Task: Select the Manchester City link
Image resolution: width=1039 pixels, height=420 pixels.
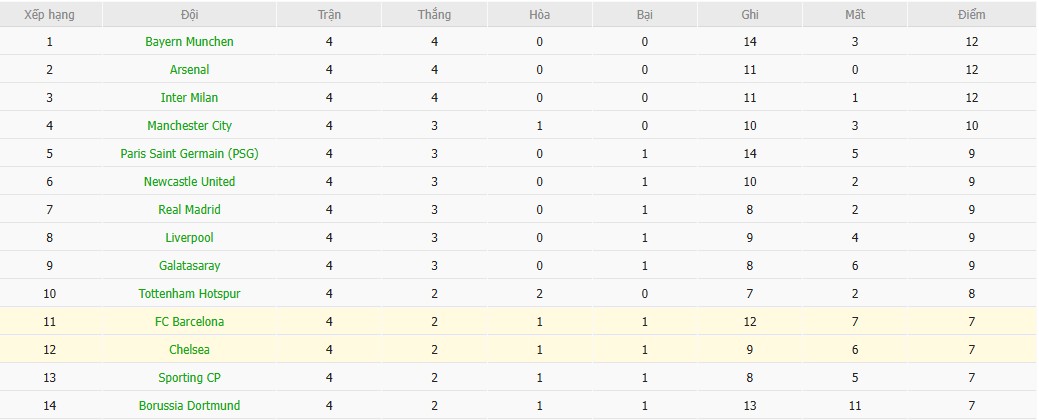Action: tap(189, 126)
